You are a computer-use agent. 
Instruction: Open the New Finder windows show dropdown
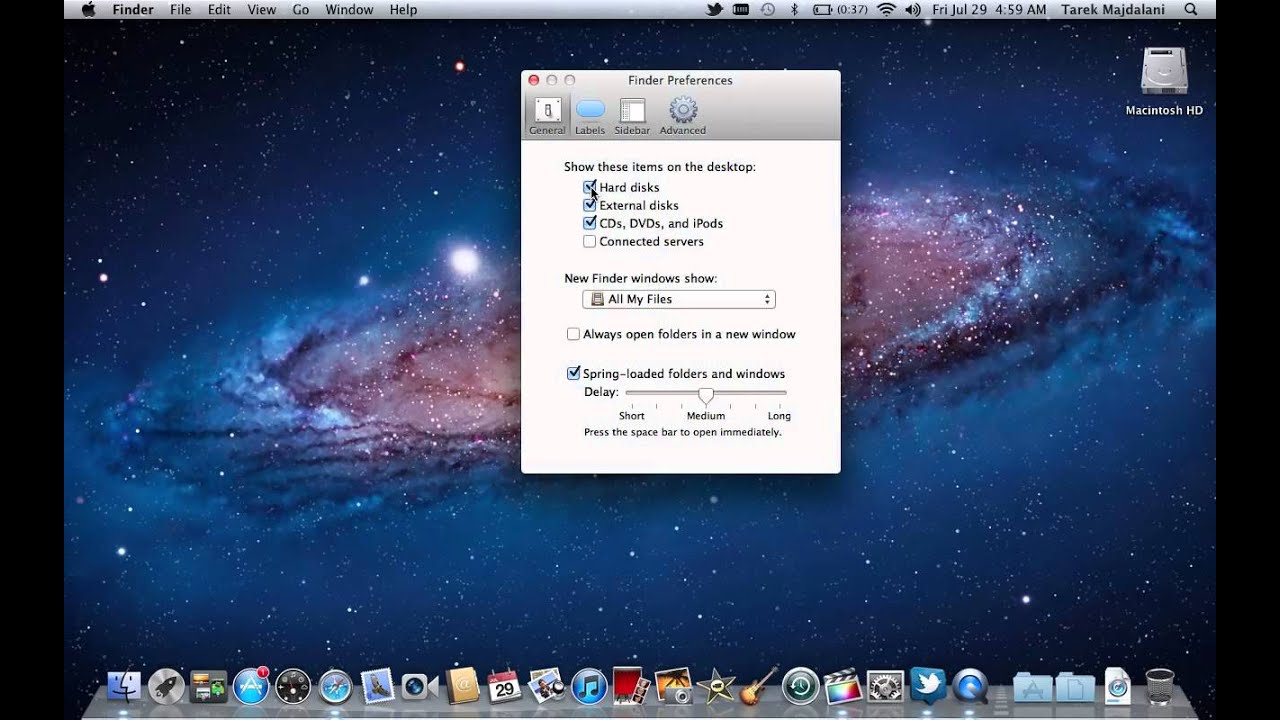pyautogui.click(x=678, y=299)
